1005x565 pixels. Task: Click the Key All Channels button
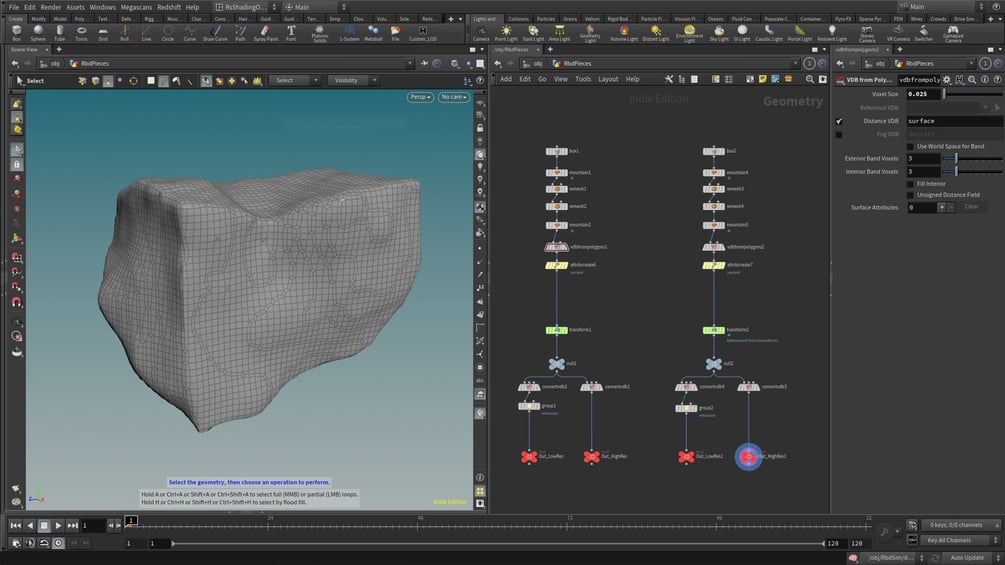pyautogui.click(x=948, y=540)
